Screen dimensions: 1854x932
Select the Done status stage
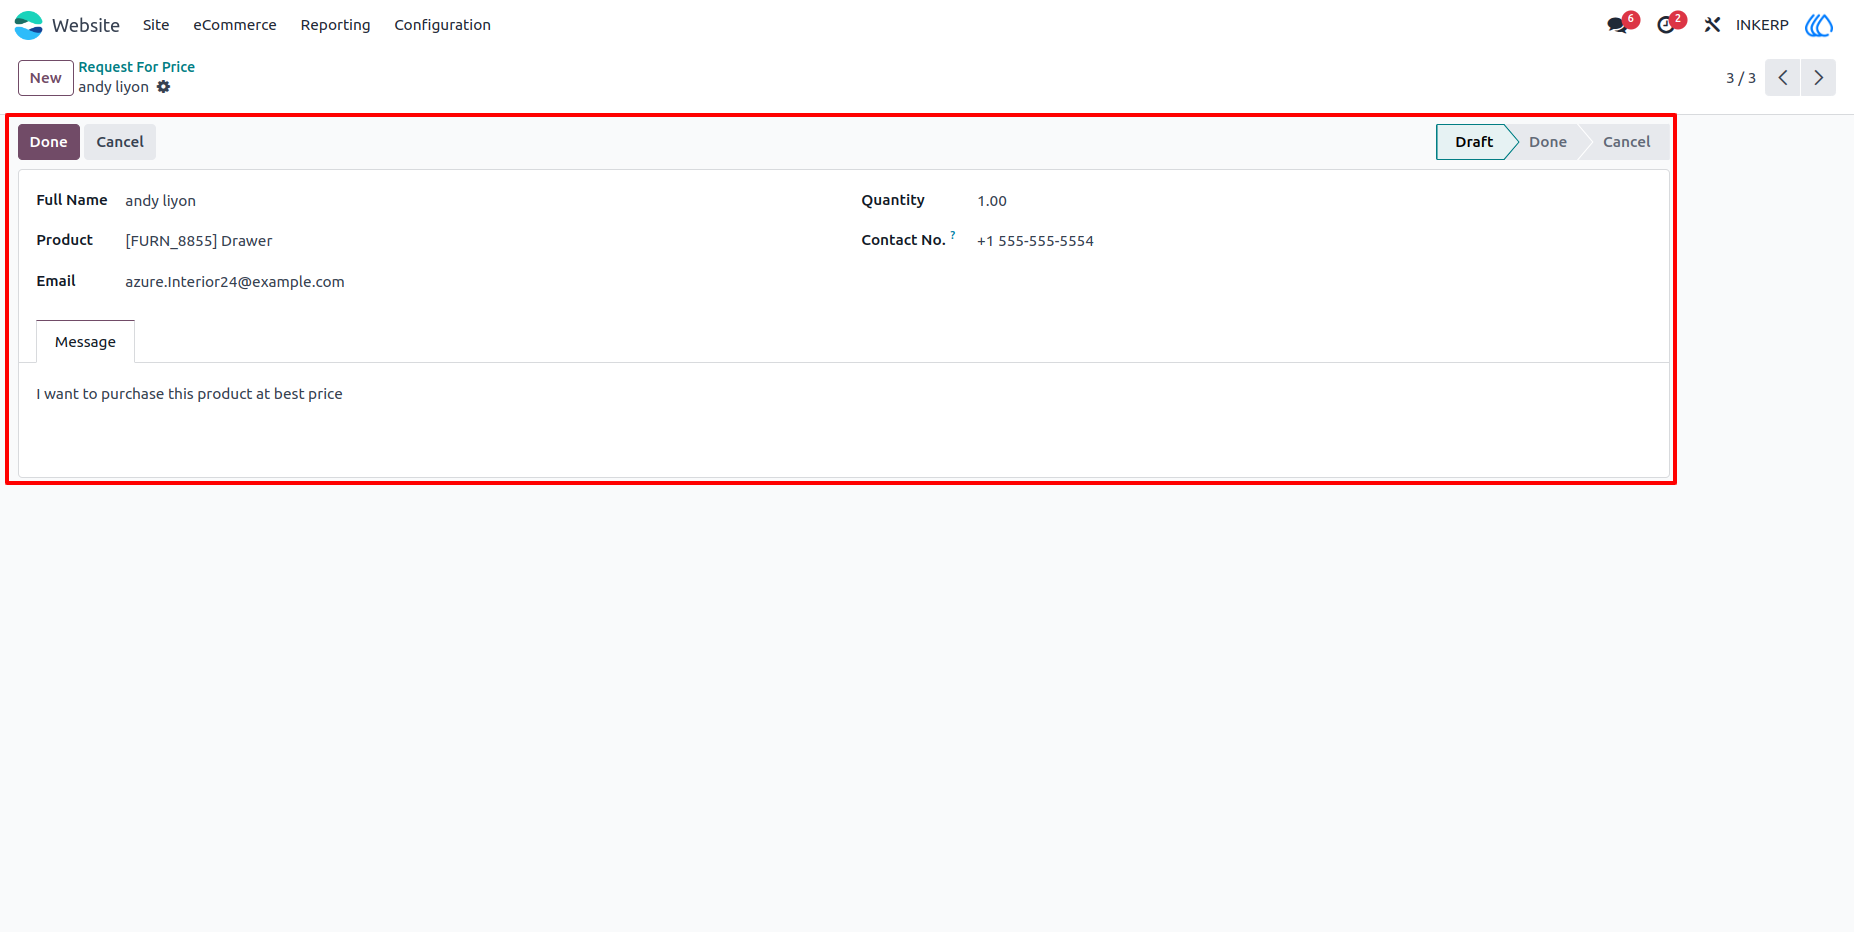click(x=1547, y=142)
